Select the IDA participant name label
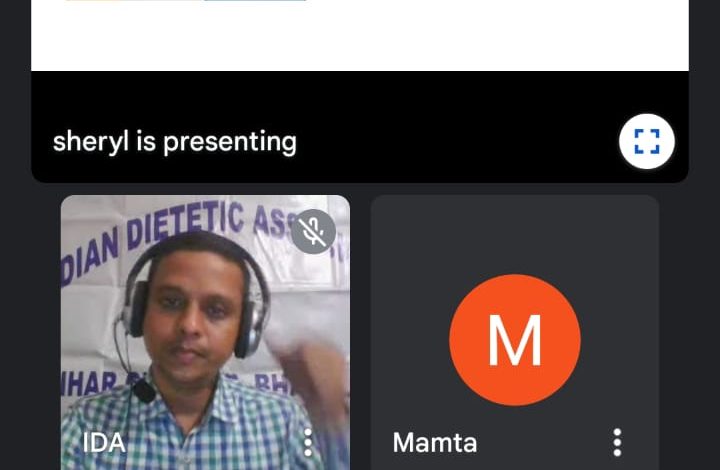This screenshot has height=470, width=720. pos(104,443)
